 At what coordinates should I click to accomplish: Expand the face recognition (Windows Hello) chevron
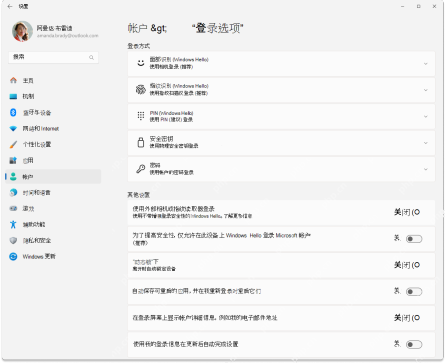click(426, 63)
